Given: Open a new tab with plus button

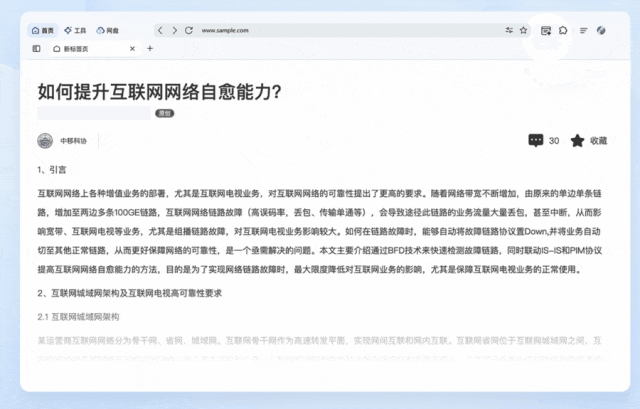Looking at the screenshot, I should coord(150,49).
